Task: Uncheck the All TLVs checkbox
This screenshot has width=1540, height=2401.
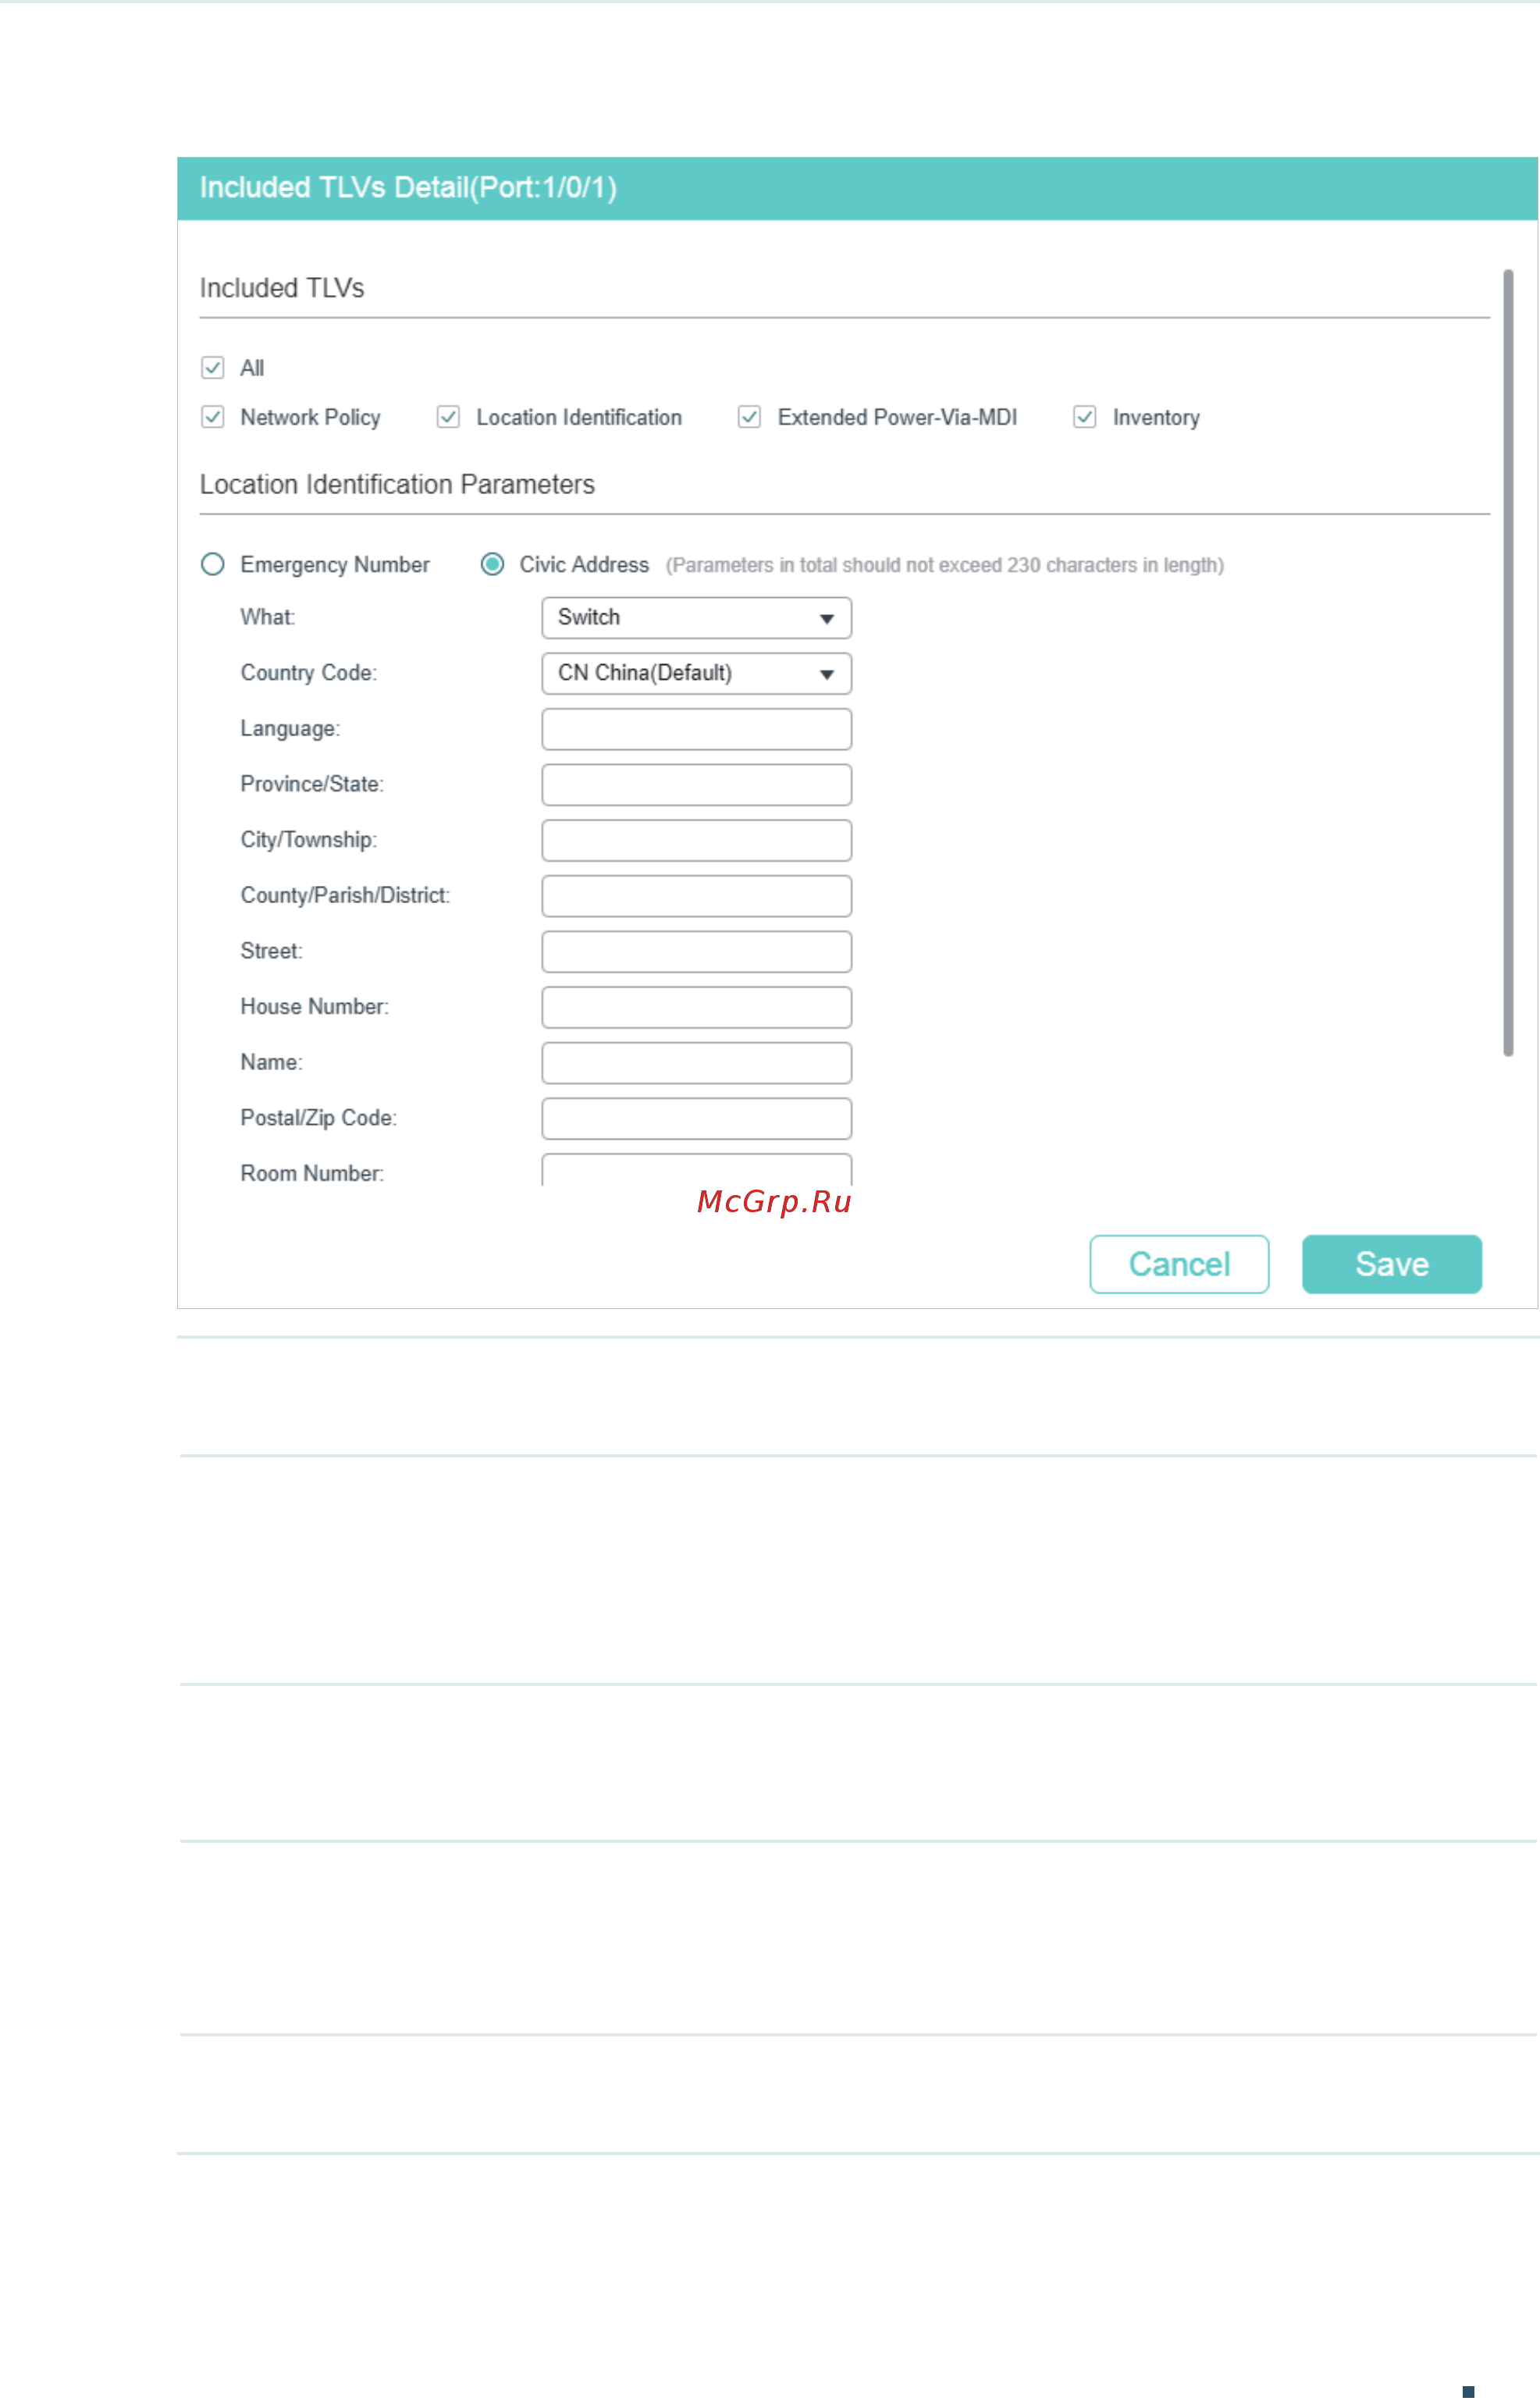Action: [x=213, y=368]
